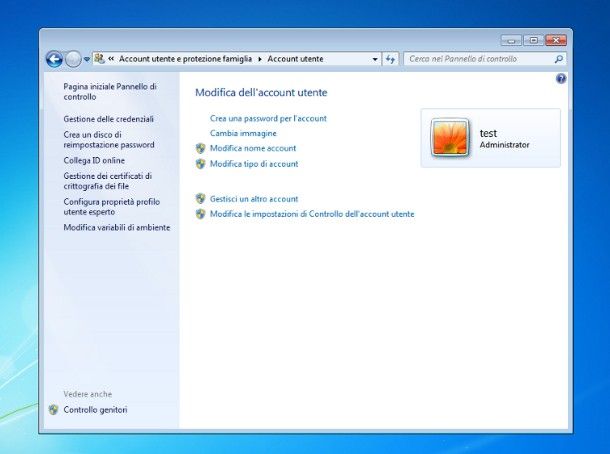This screenshot has width=610, height=454.
Task: Open address bar history dropdown arrow
Action: point(375,59)
